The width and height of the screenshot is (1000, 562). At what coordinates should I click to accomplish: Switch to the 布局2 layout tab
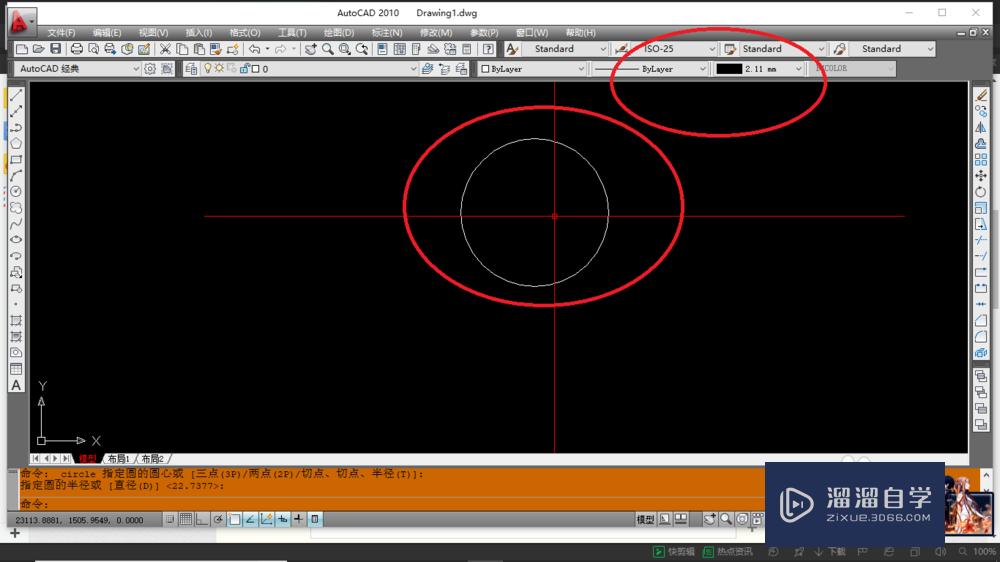[152, 459]
